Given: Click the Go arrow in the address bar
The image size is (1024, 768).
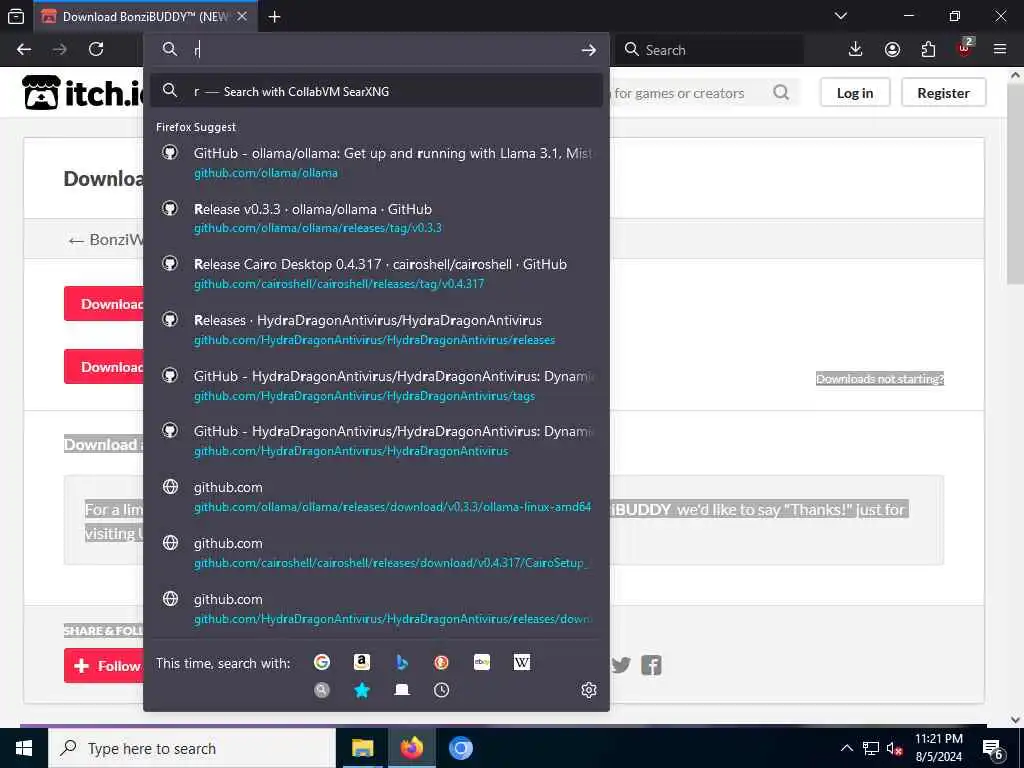Looking at the screenshot, I should coord(588,50).
